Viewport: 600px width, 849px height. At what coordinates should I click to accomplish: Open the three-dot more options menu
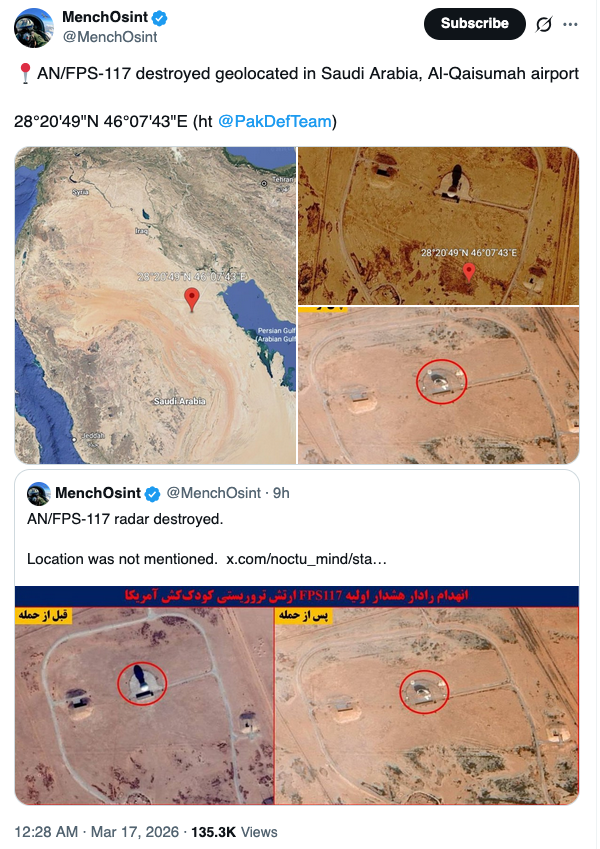click(x=570, y=24)
